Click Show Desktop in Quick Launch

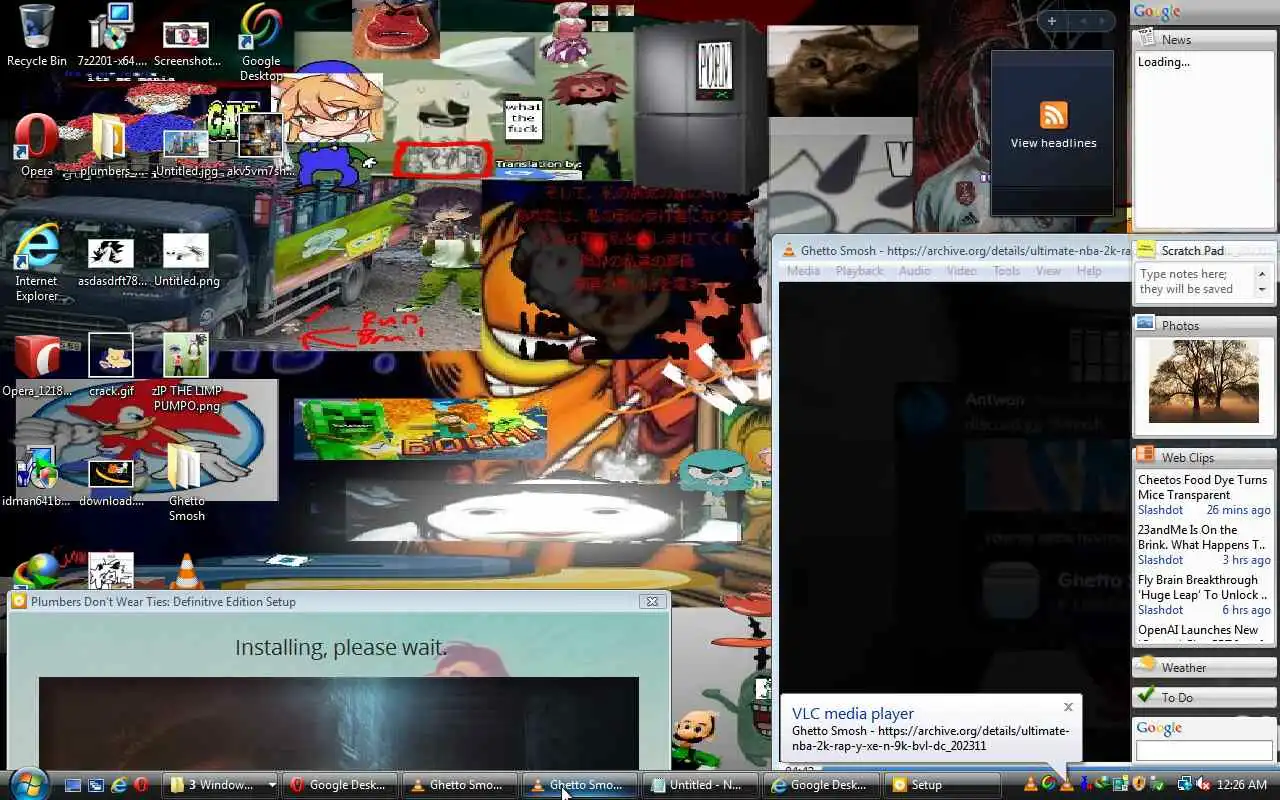coord(73,785)
